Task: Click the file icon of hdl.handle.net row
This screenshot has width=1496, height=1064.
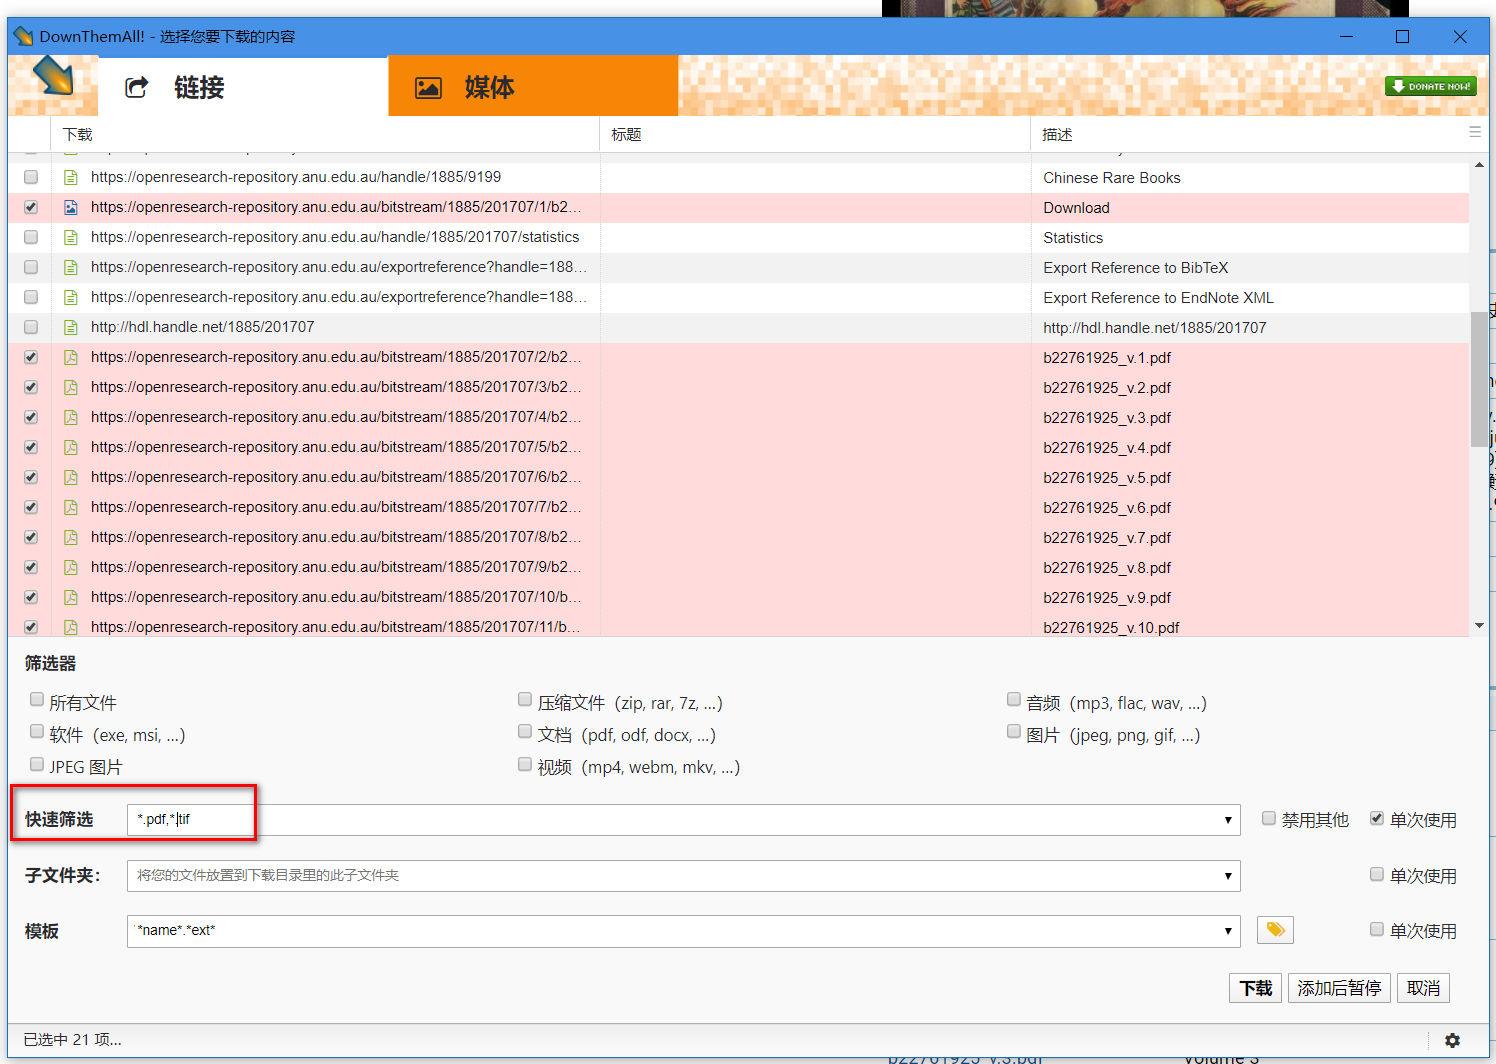Action: pos(71,327)
